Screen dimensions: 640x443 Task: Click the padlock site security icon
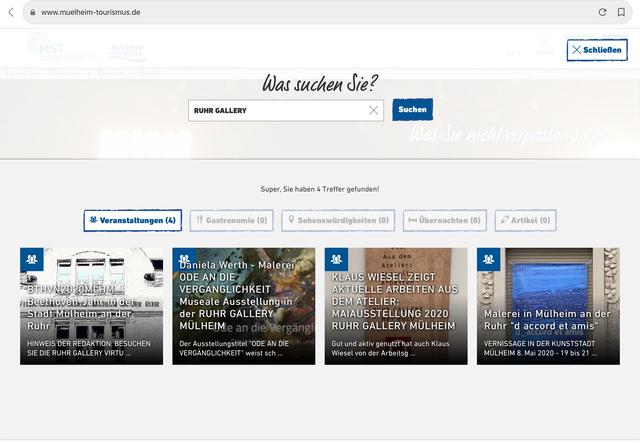pos(33,12)
